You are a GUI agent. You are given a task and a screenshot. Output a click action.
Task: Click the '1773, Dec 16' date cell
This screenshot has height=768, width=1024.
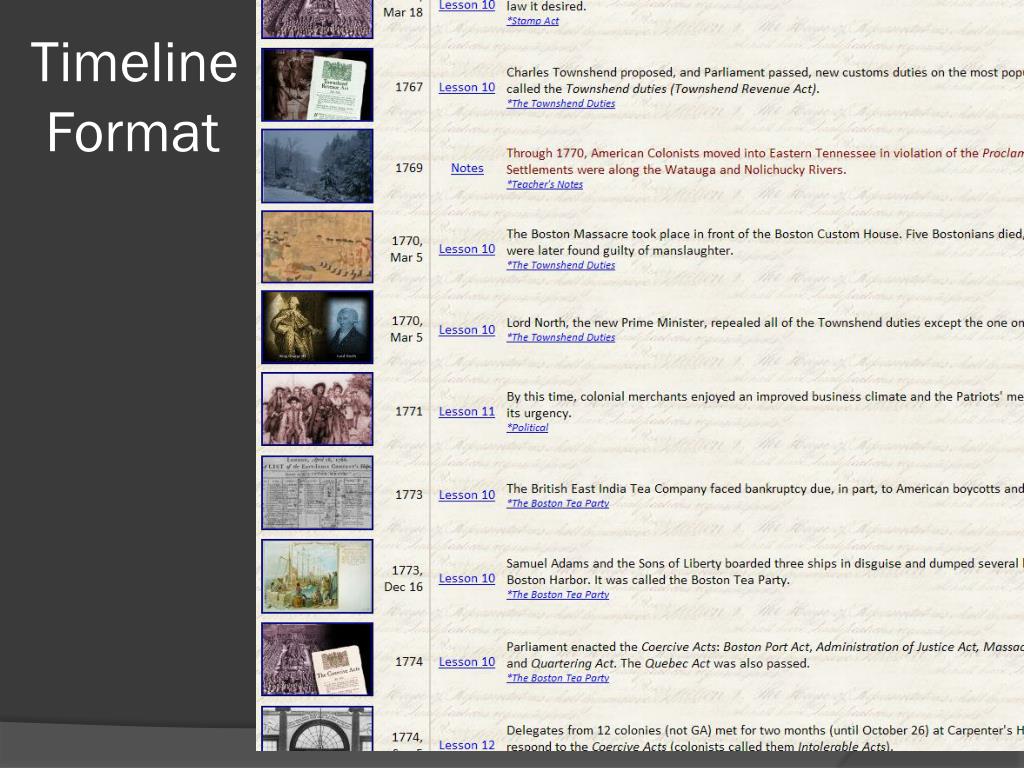(404, 579)
